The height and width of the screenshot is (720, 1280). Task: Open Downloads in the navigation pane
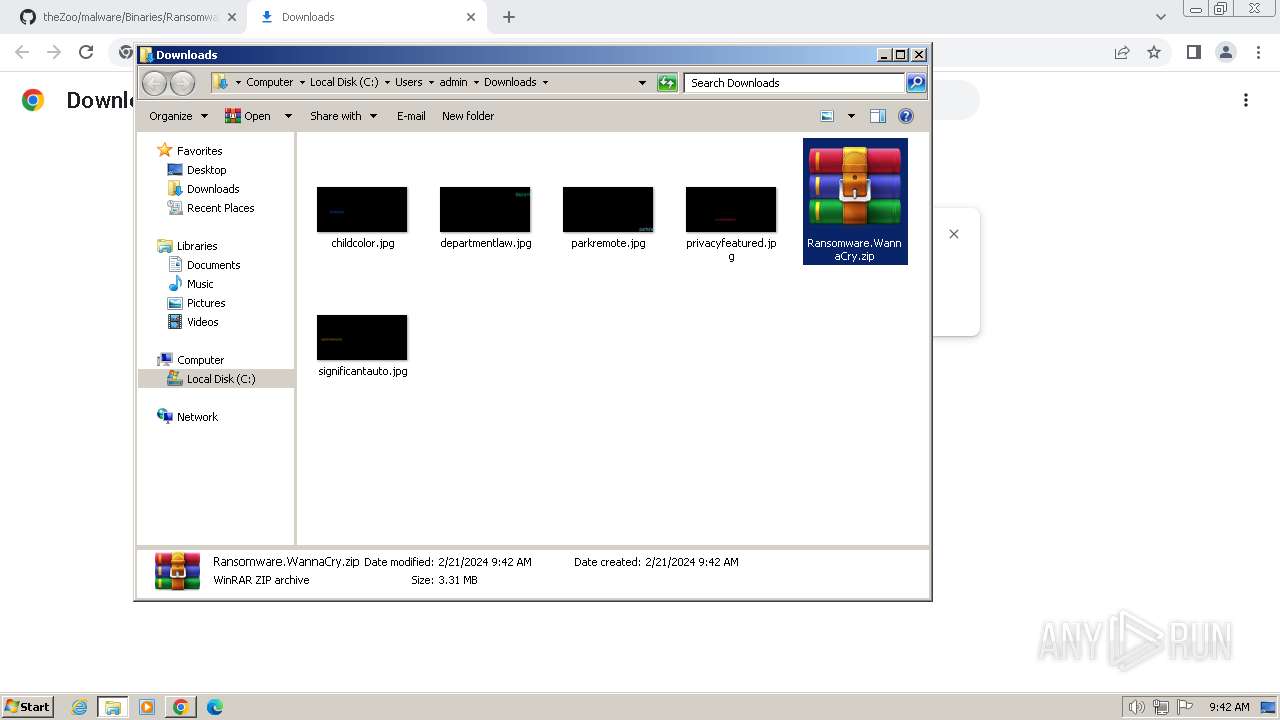[213, 189]
